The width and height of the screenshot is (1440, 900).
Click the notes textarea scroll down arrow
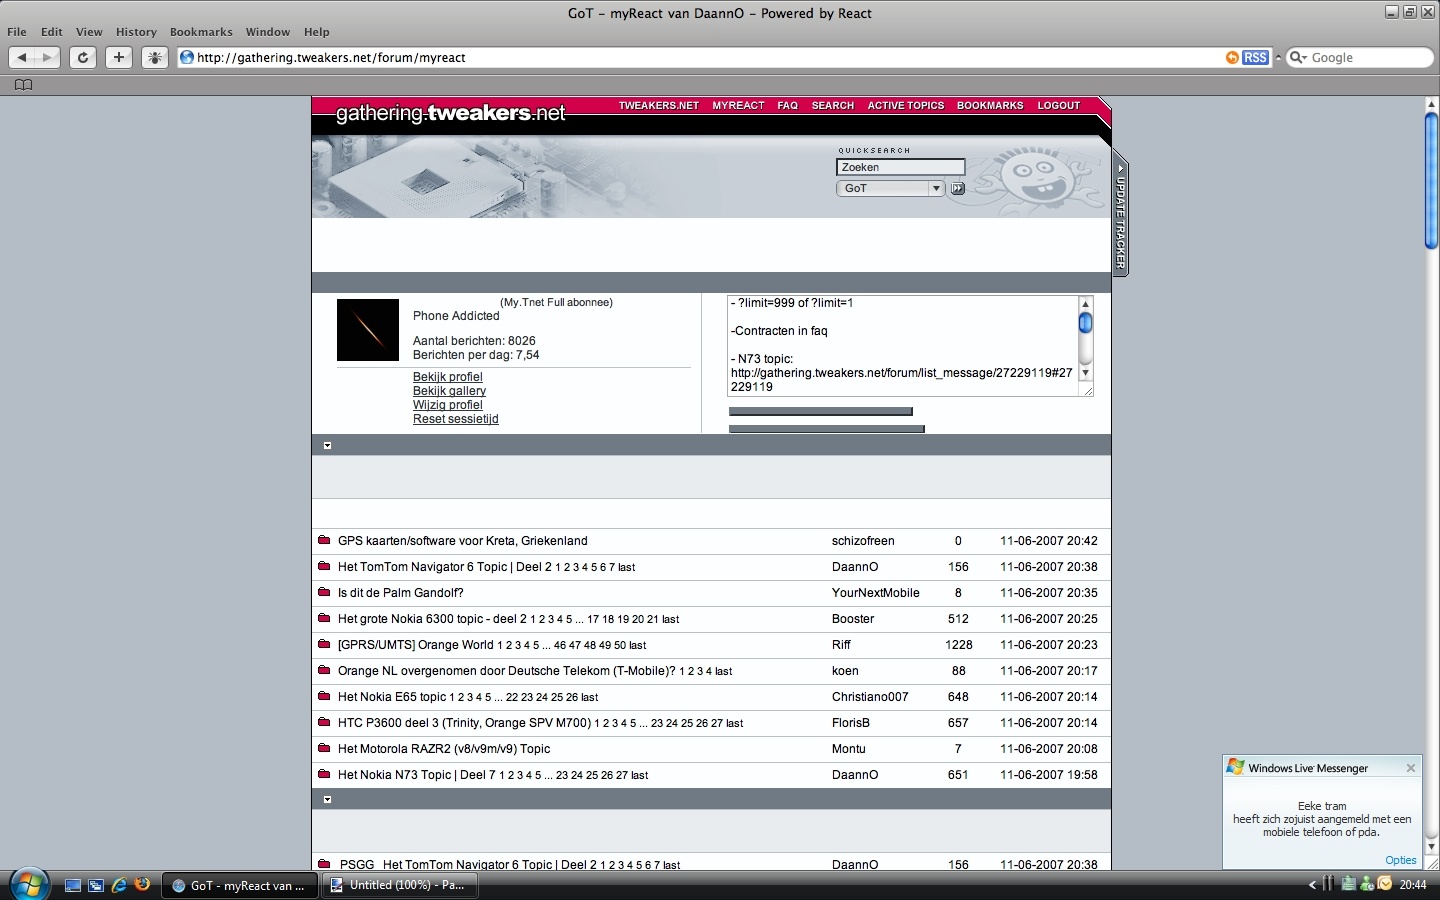(x=1085, y=373)
